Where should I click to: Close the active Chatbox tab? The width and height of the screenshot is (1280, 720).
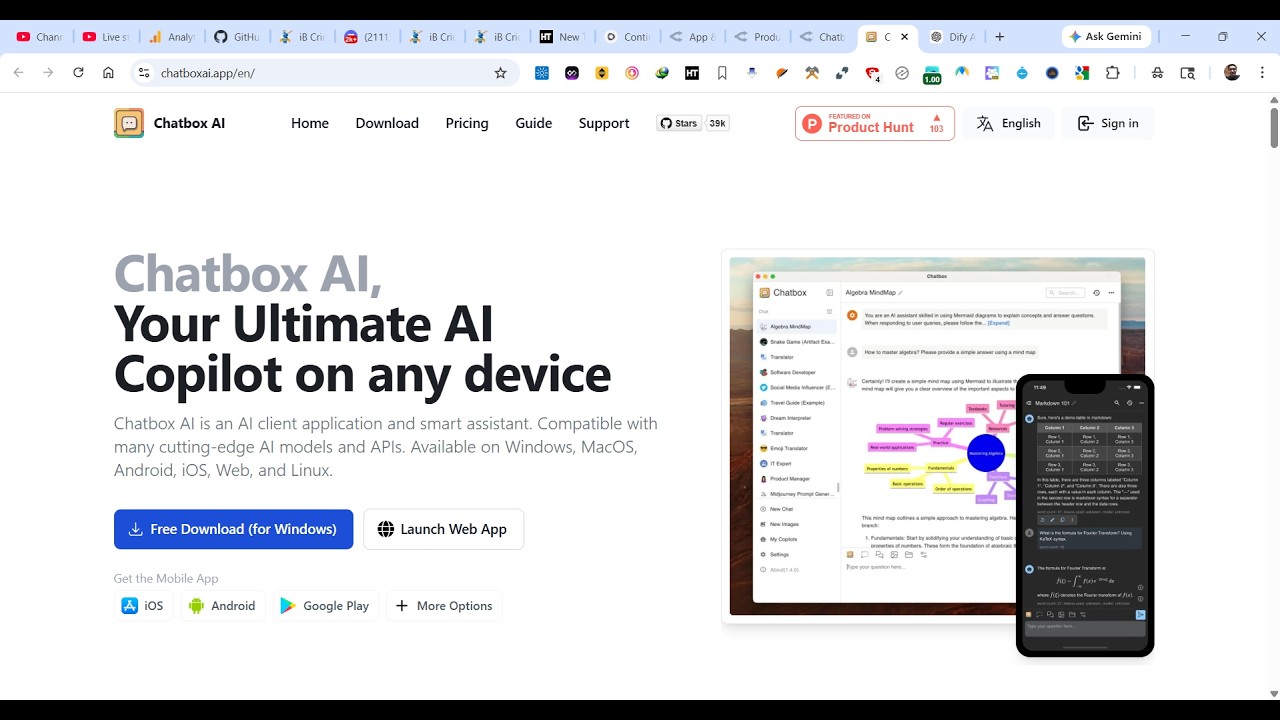[905, 37]
